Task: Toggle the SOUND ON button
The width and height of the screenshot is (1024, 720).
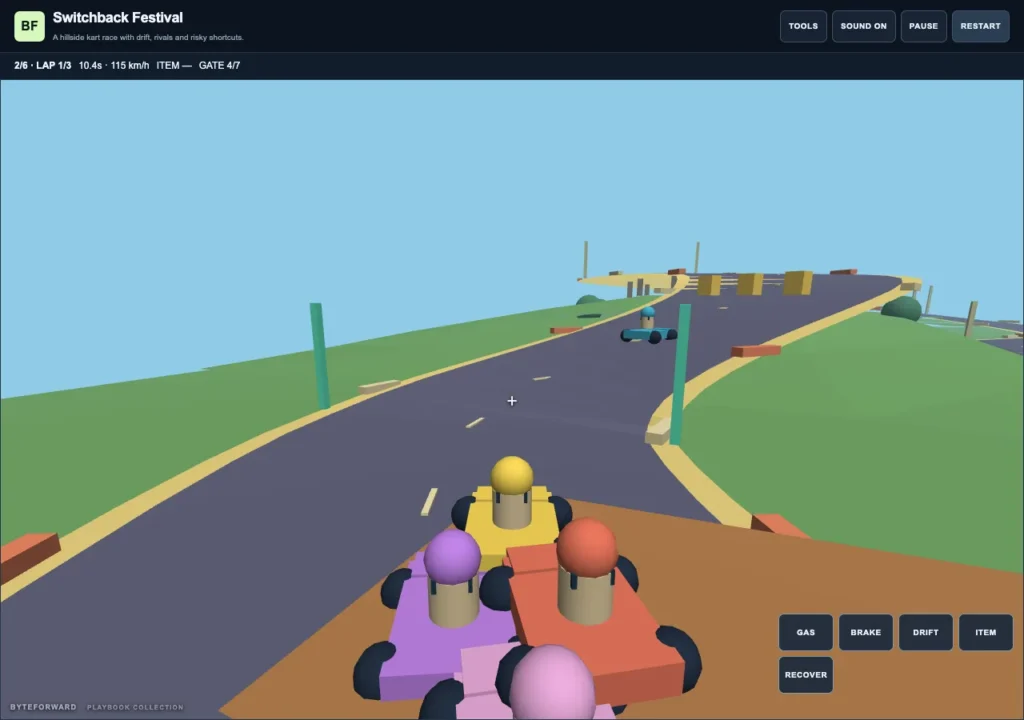Action: pyautogui.click(x=863, y=26)
